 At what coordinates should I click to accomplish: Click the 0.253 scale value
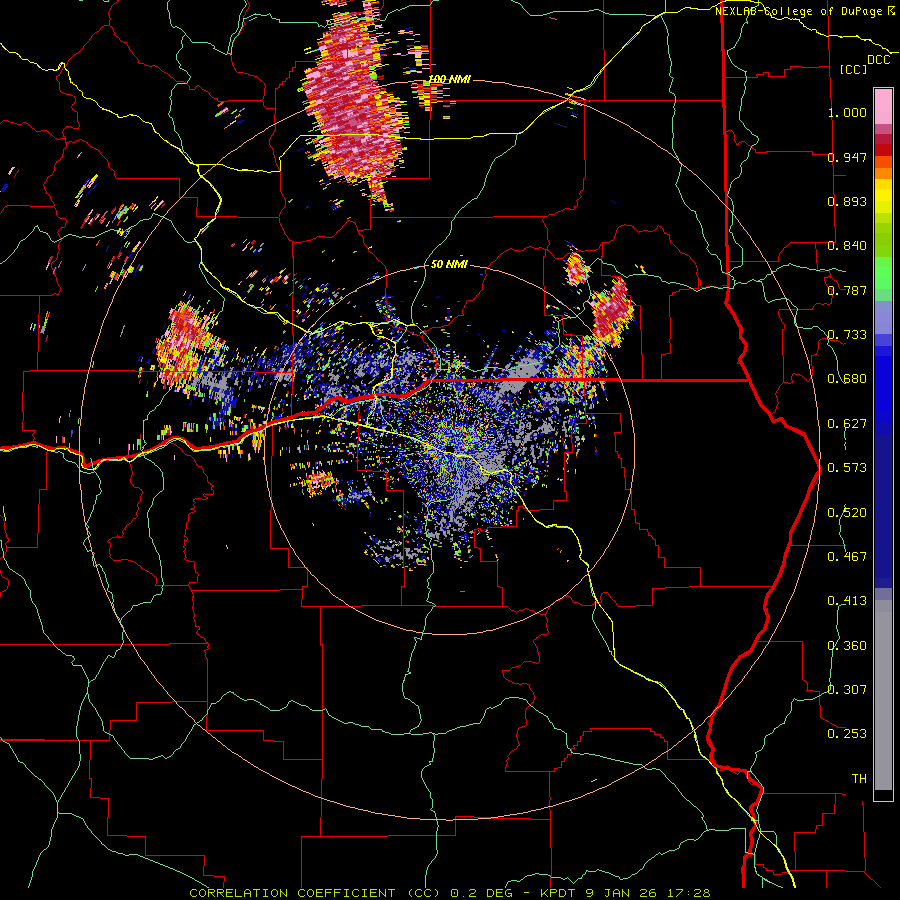(x=847, y=734)
